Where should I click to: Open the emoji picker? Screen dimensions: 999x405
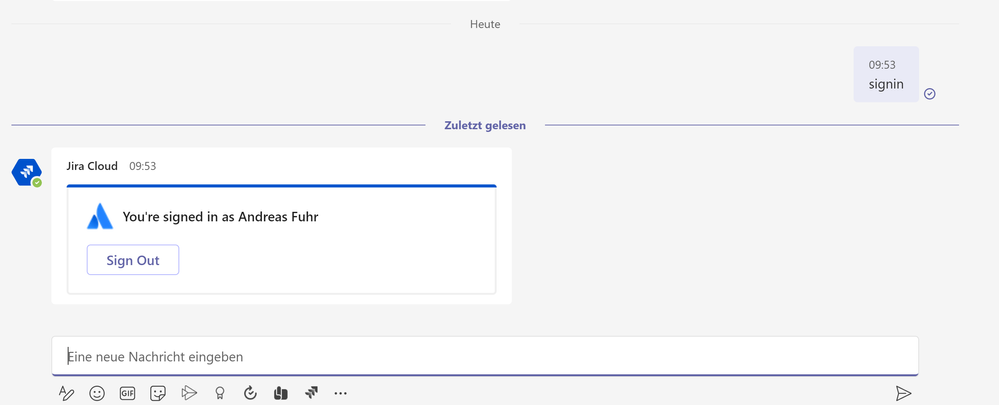click(97, 393)
